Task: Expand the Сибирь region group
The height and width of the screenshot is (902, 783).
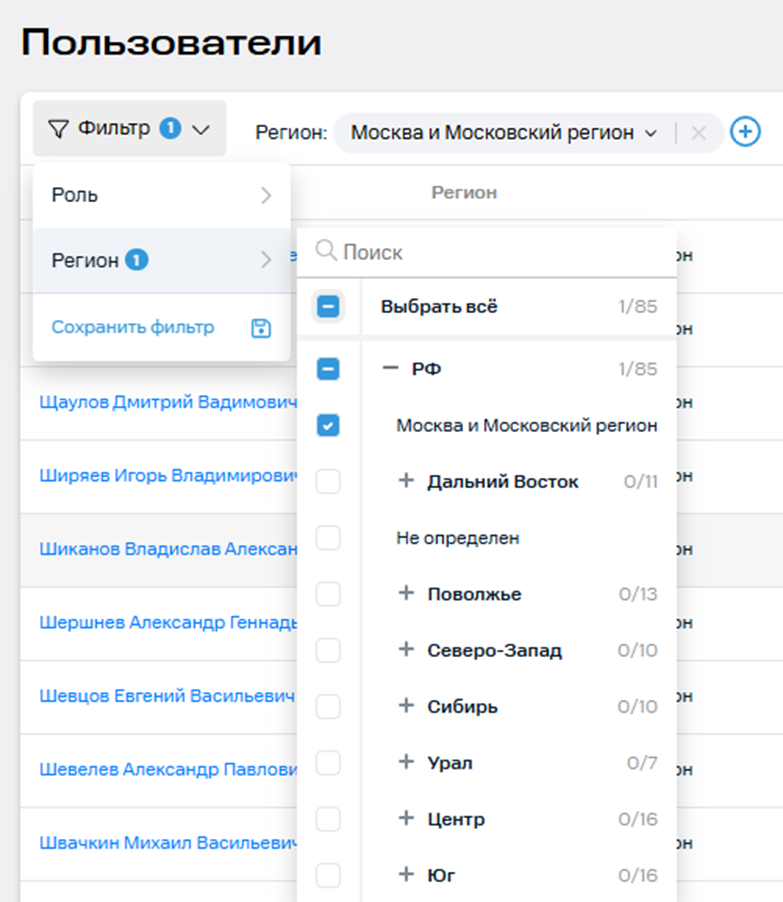Action: tap(406, 706)
